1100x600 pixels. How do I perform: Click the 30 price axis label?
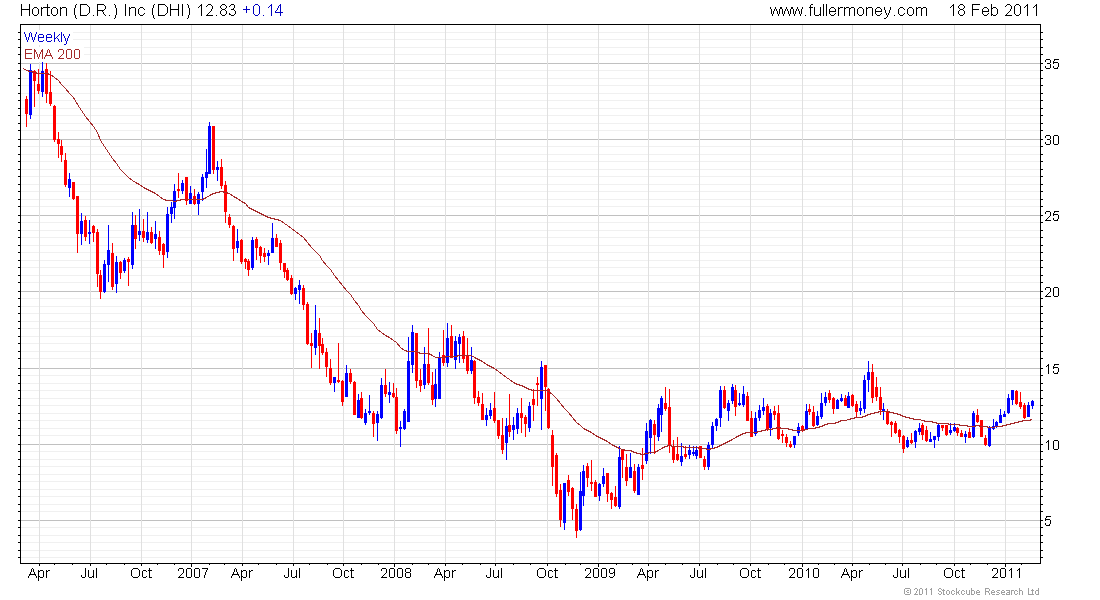tap(1054, 140)
